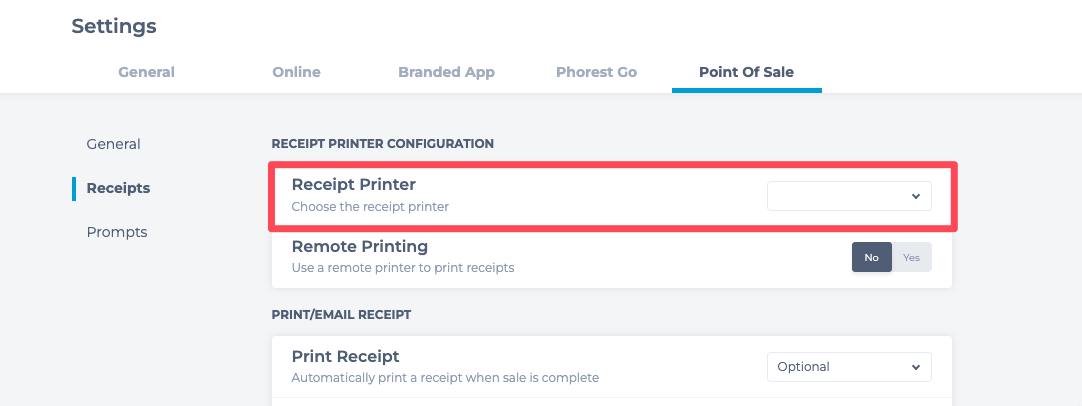Set Remote Printing to Yes
Viewport: 1082px width, 406px height.
(912, 258)
